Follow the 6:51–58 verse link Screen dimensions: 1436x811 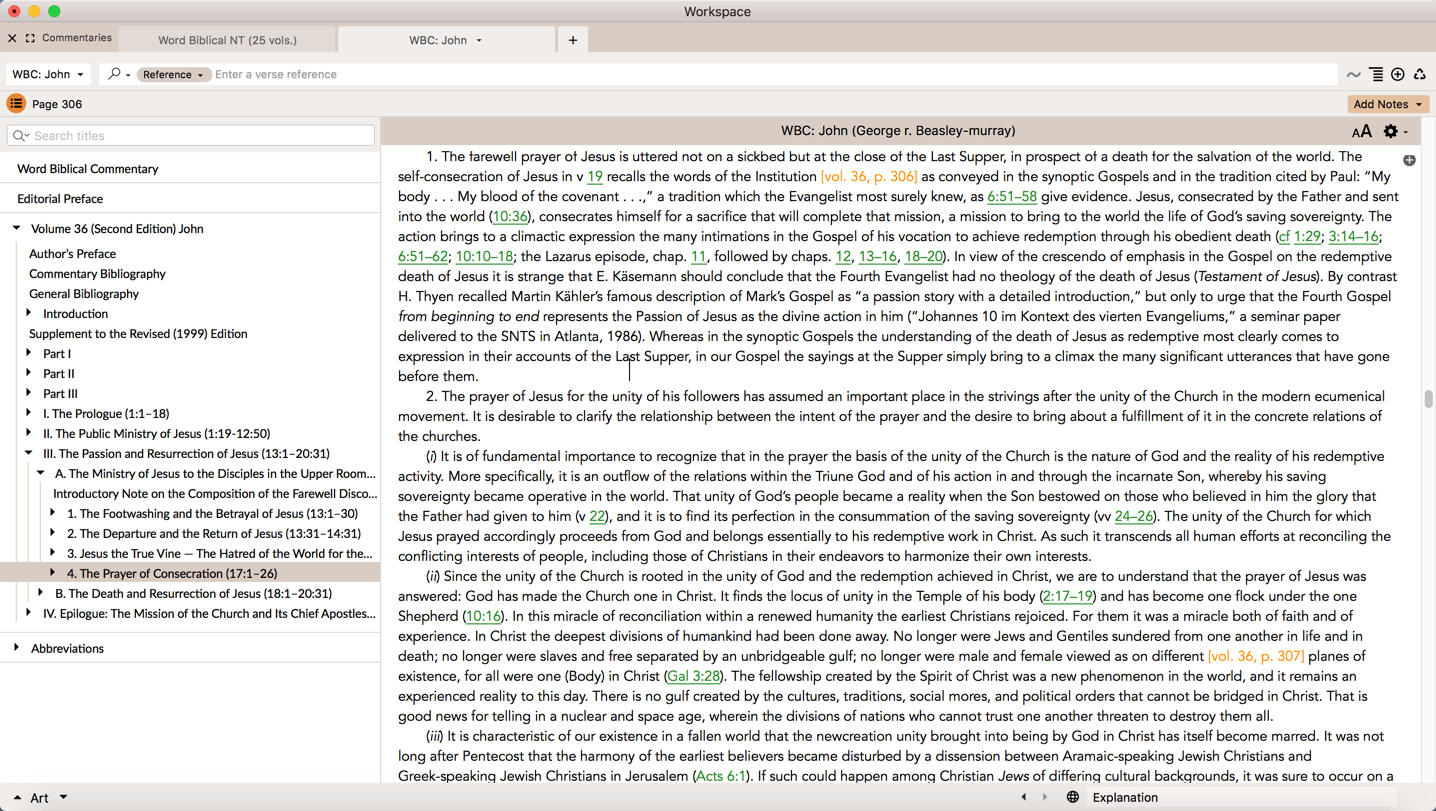1012,197
